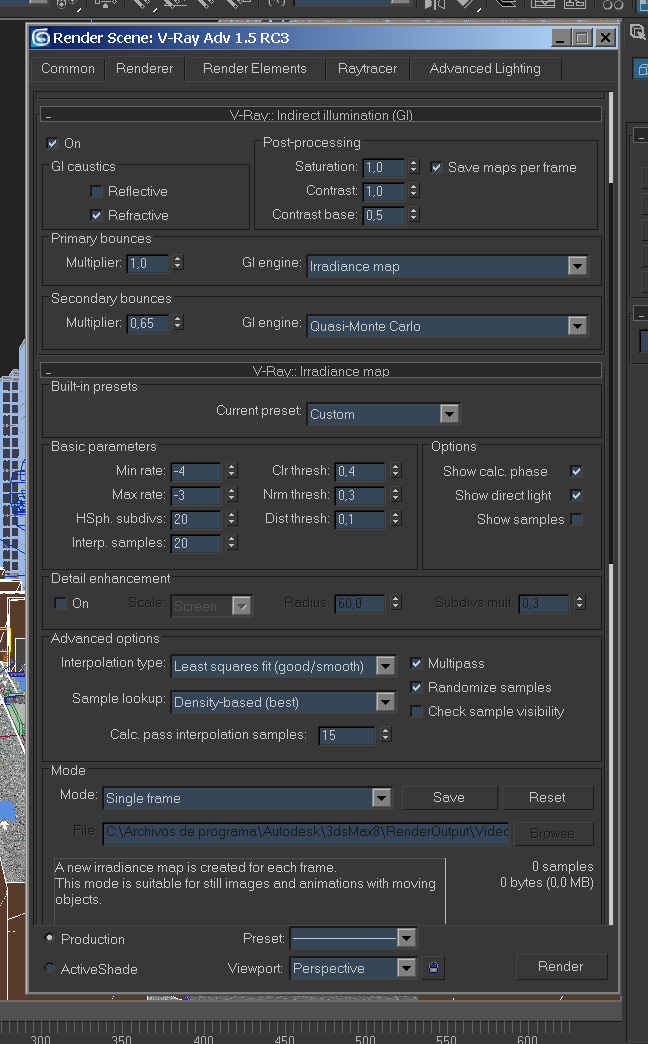This screenshot has height=1044, width=648.
Task: Open the Sample lookup dropdown
Action: point(283,702)
